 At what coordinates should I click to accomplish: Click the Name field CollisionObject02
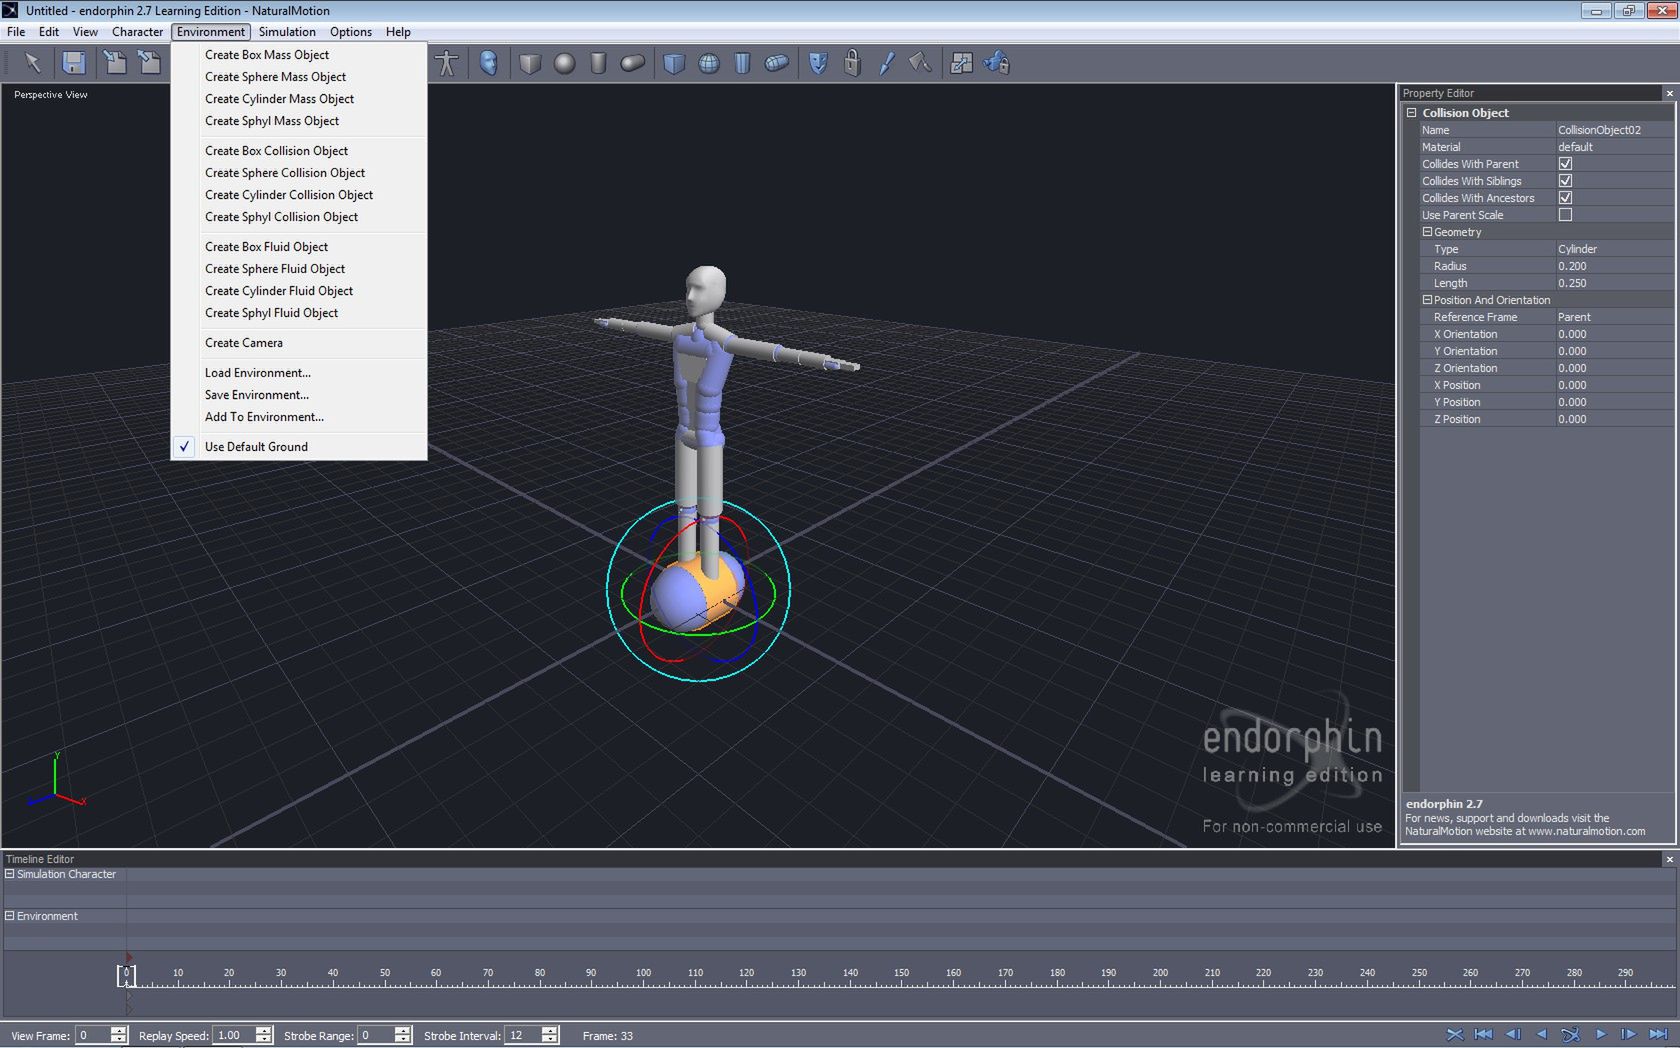1614,130
